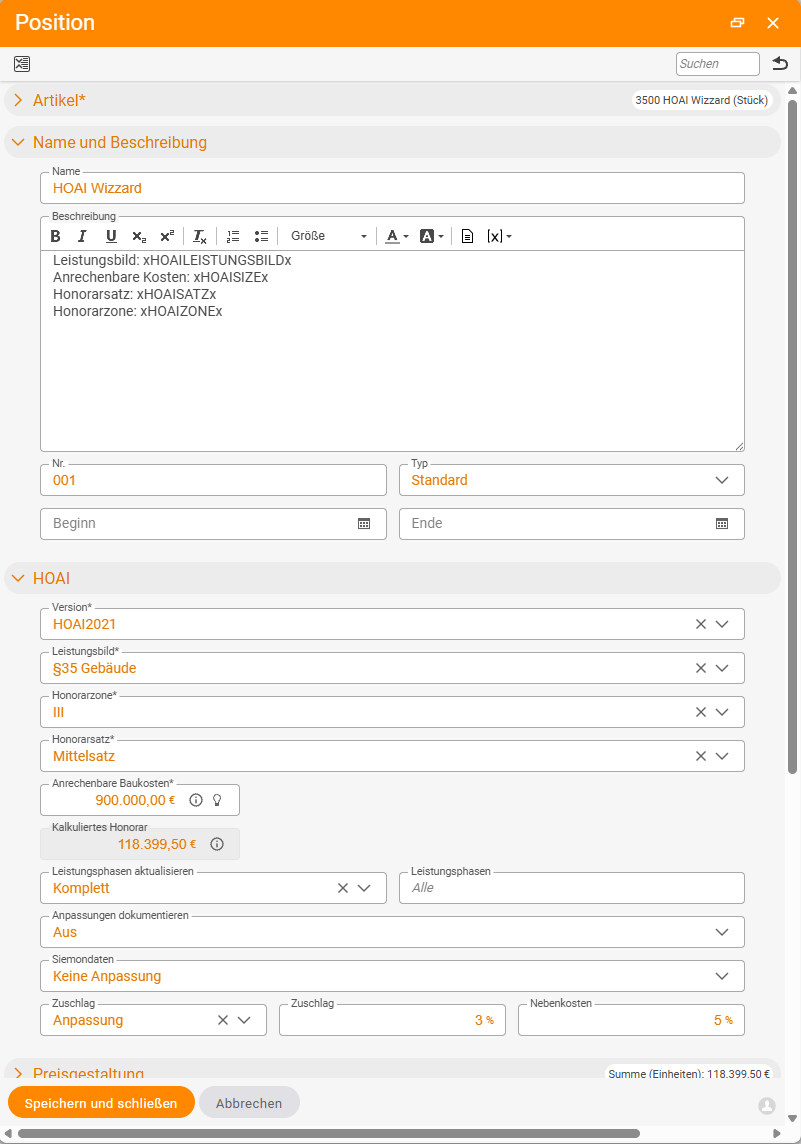Restore the Position window size
Image resolution: width=801 pixels, height=1144 pixels.
738,23
